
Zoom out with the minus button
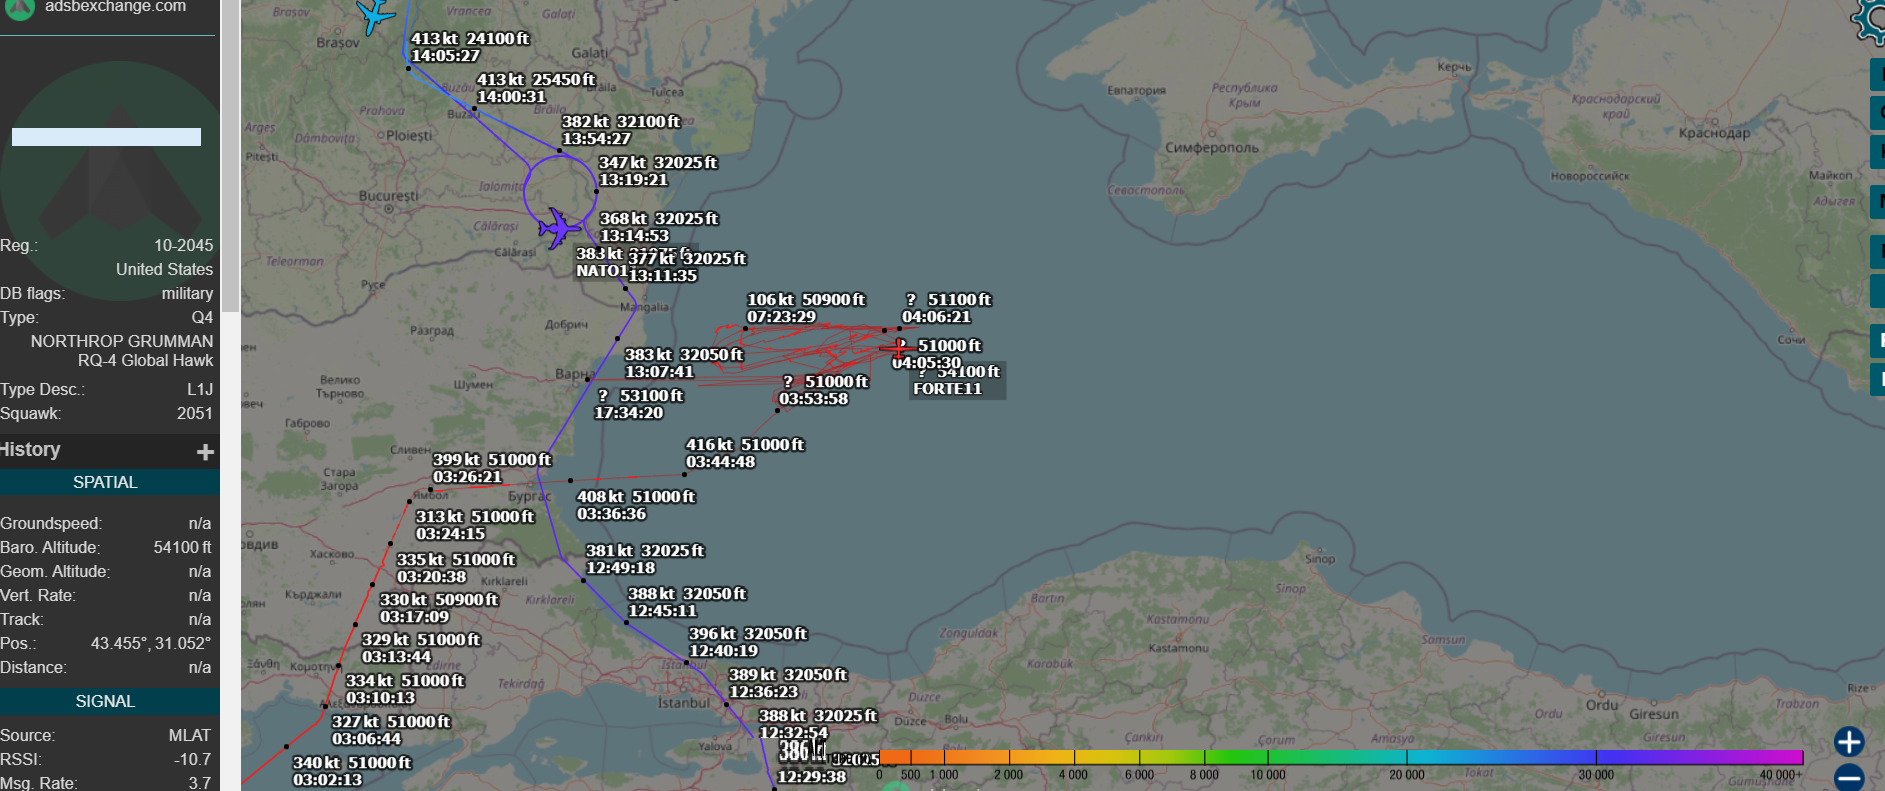(x=1848, y=776)
